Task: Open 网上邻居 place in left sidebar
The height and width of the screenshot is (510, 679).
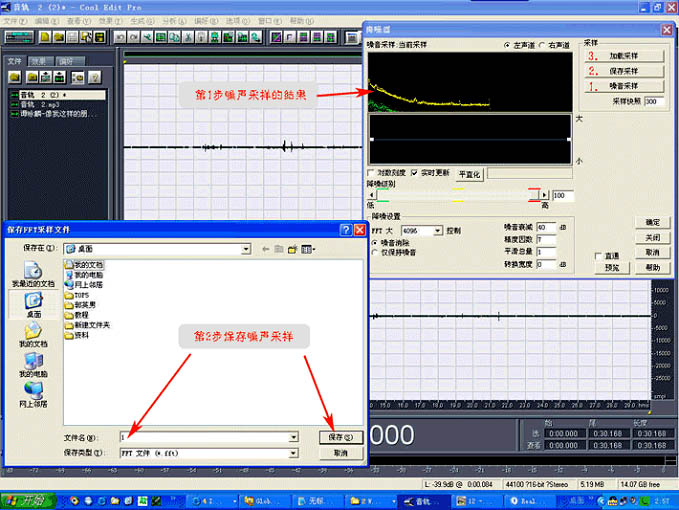Action: pos(33,394)
